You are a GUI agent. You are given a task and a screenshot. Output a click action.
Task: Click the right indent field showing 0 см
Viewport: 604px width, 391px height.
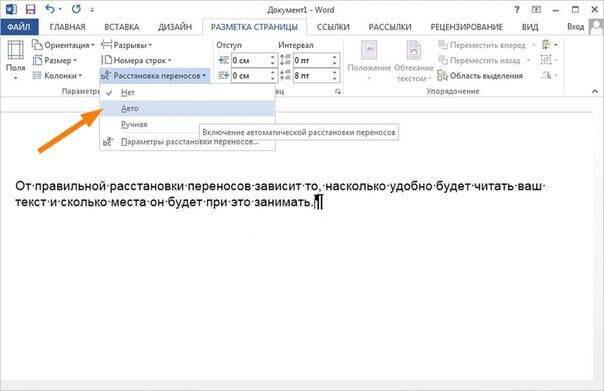250,76
